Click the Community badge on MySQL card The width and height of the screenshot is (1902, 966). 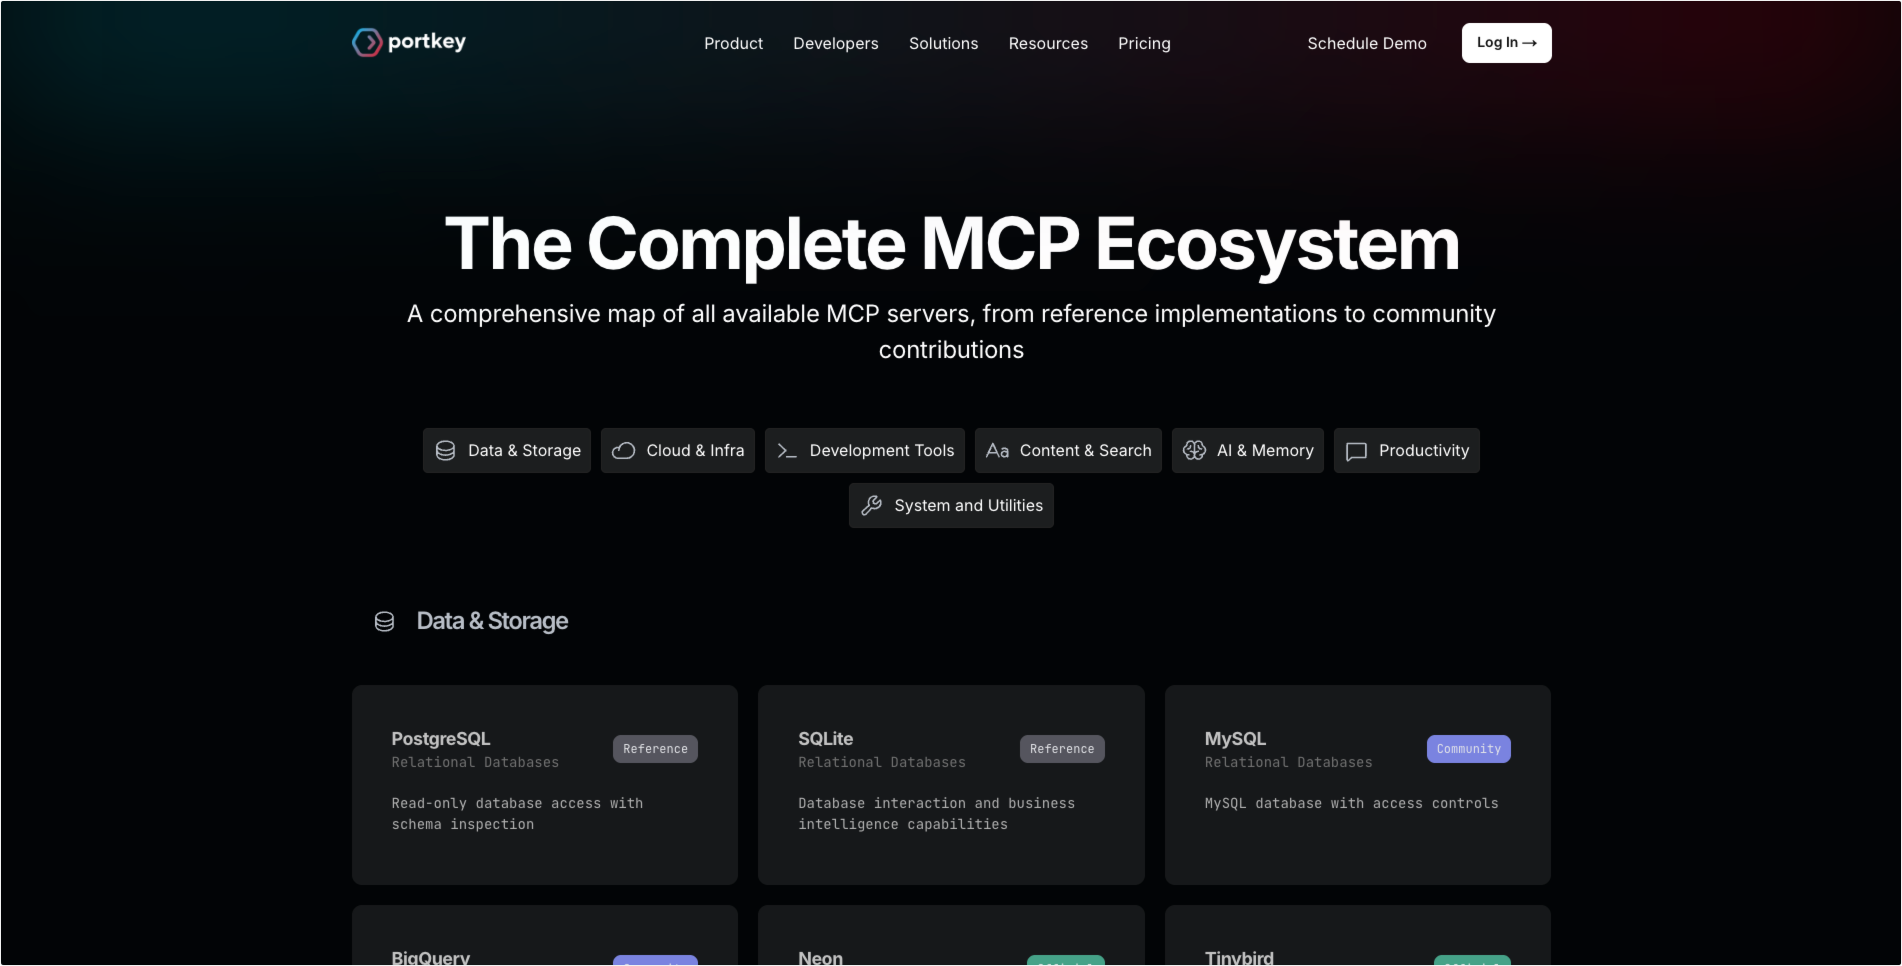click(1468, 749)
